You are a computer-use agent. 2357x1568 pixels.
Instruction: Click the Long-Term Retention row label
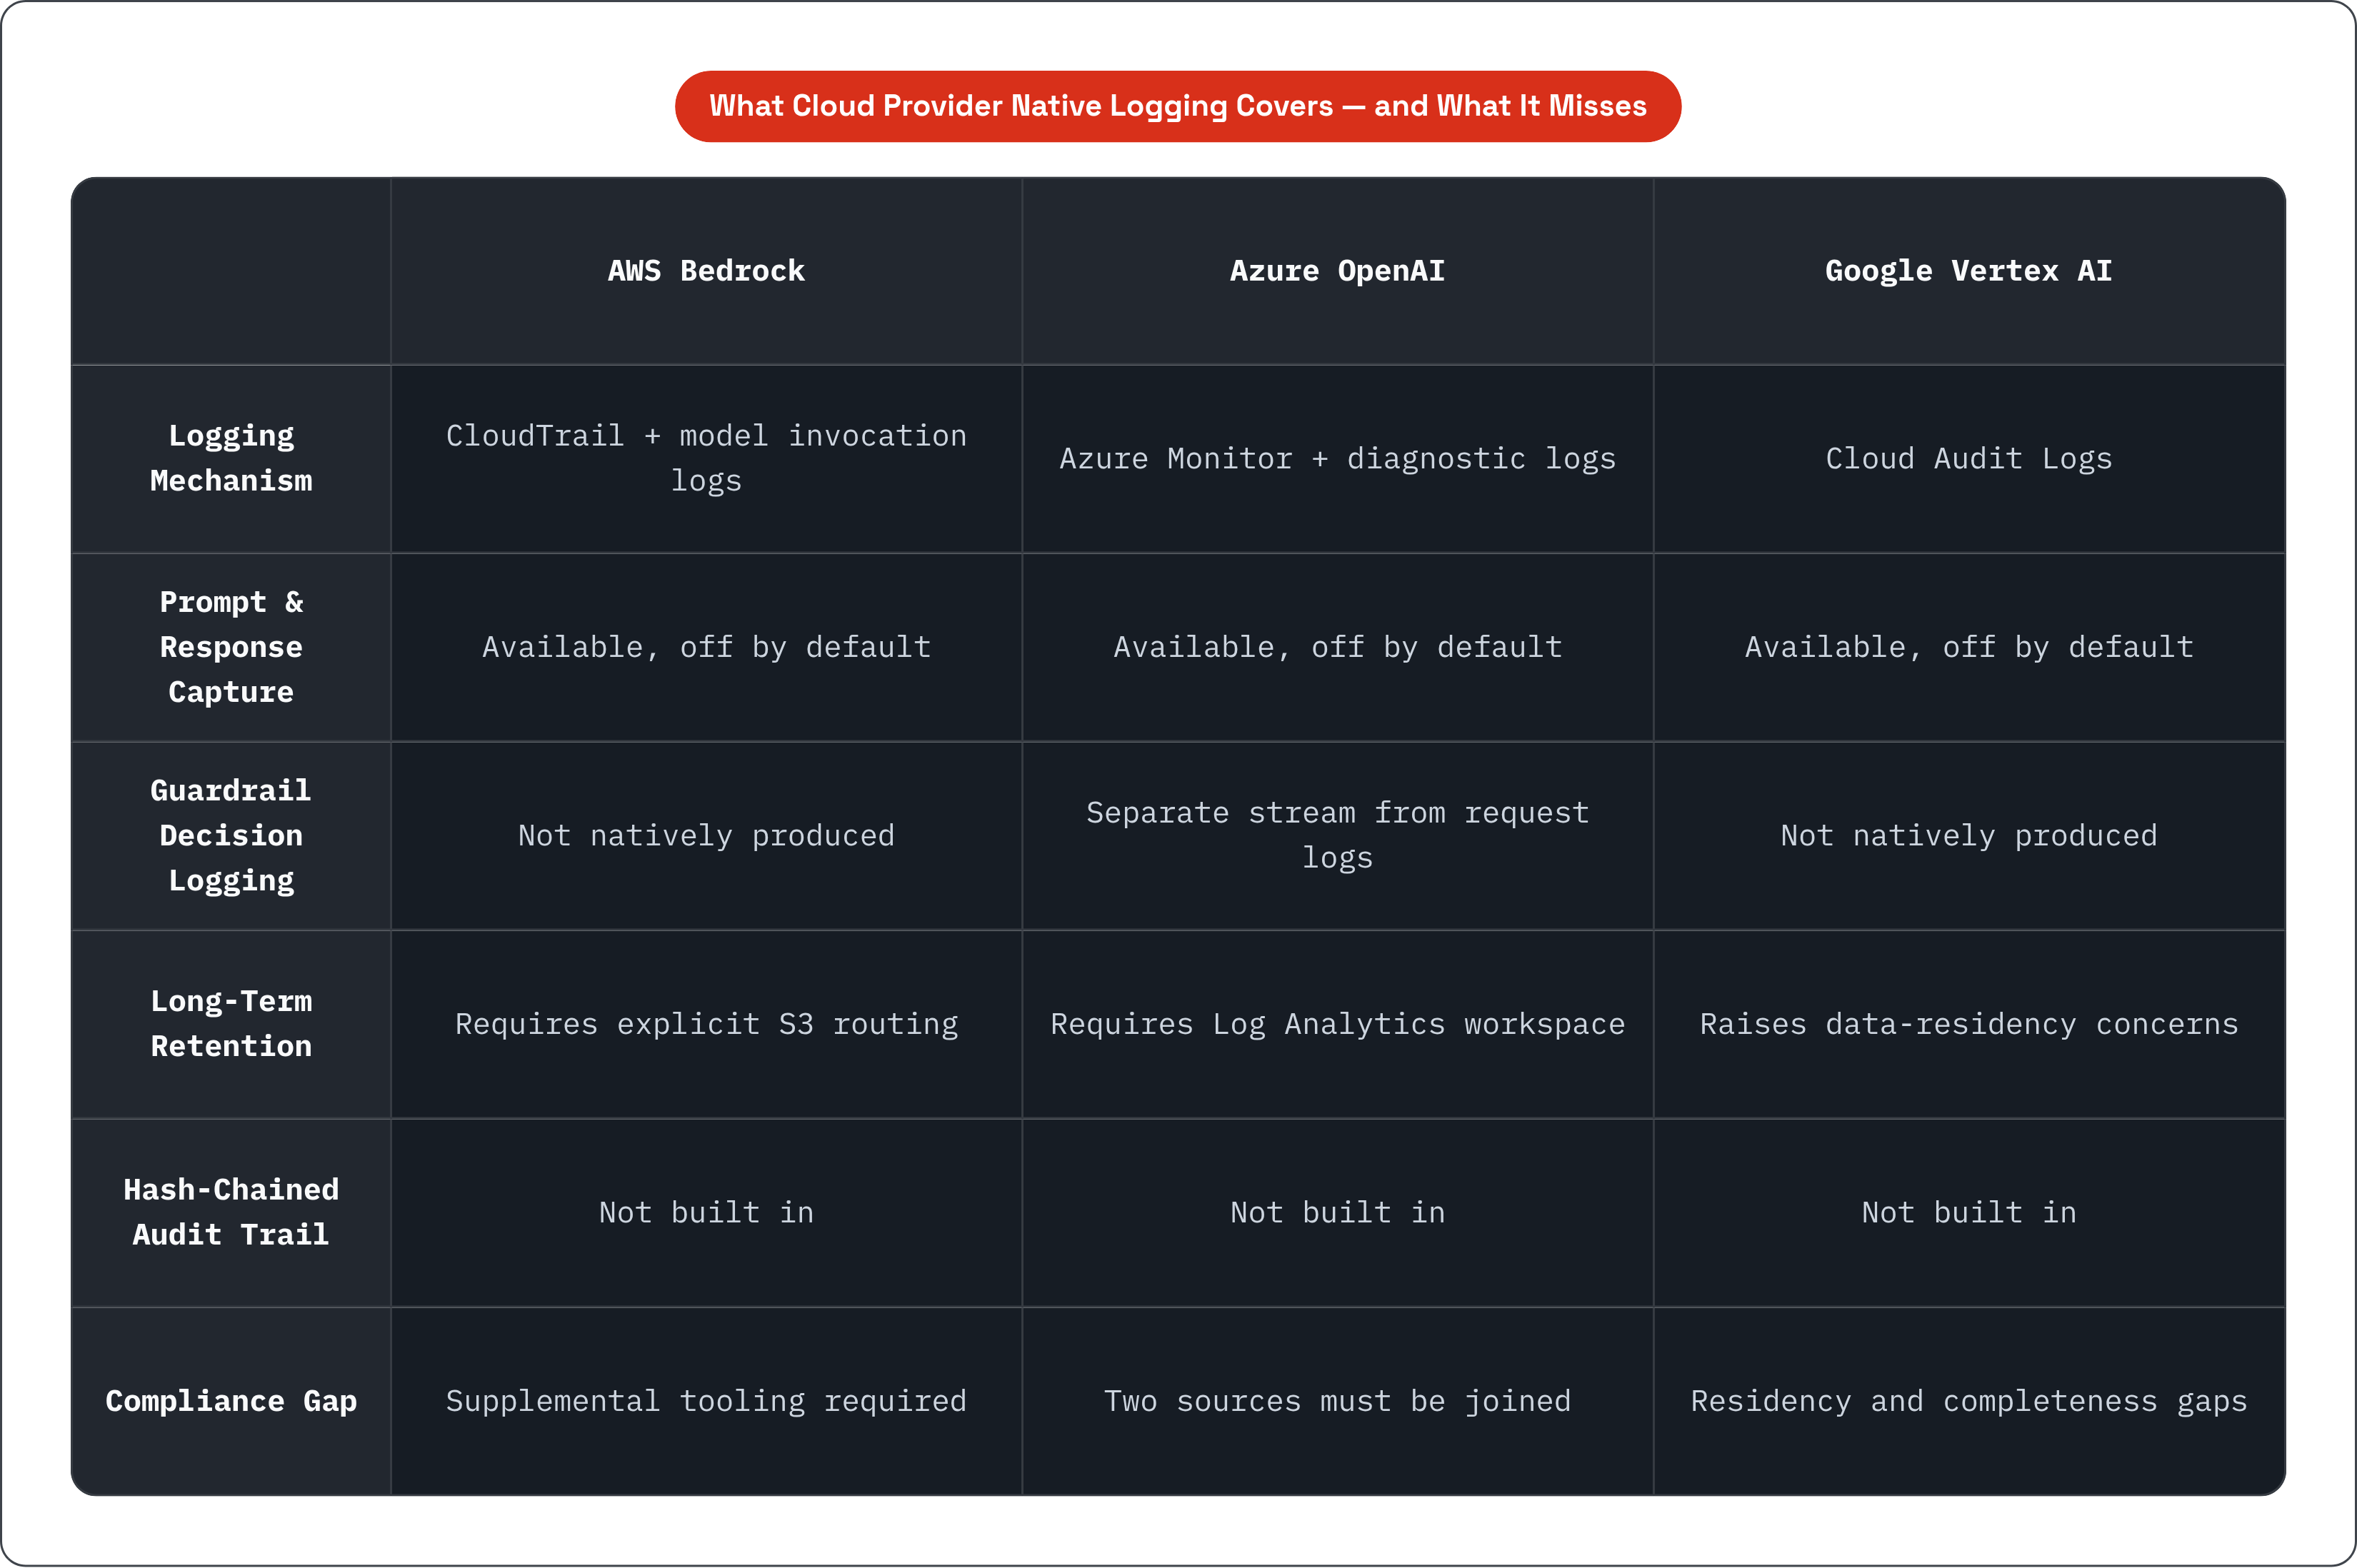pyautogui.click(x=231, y=1024)
